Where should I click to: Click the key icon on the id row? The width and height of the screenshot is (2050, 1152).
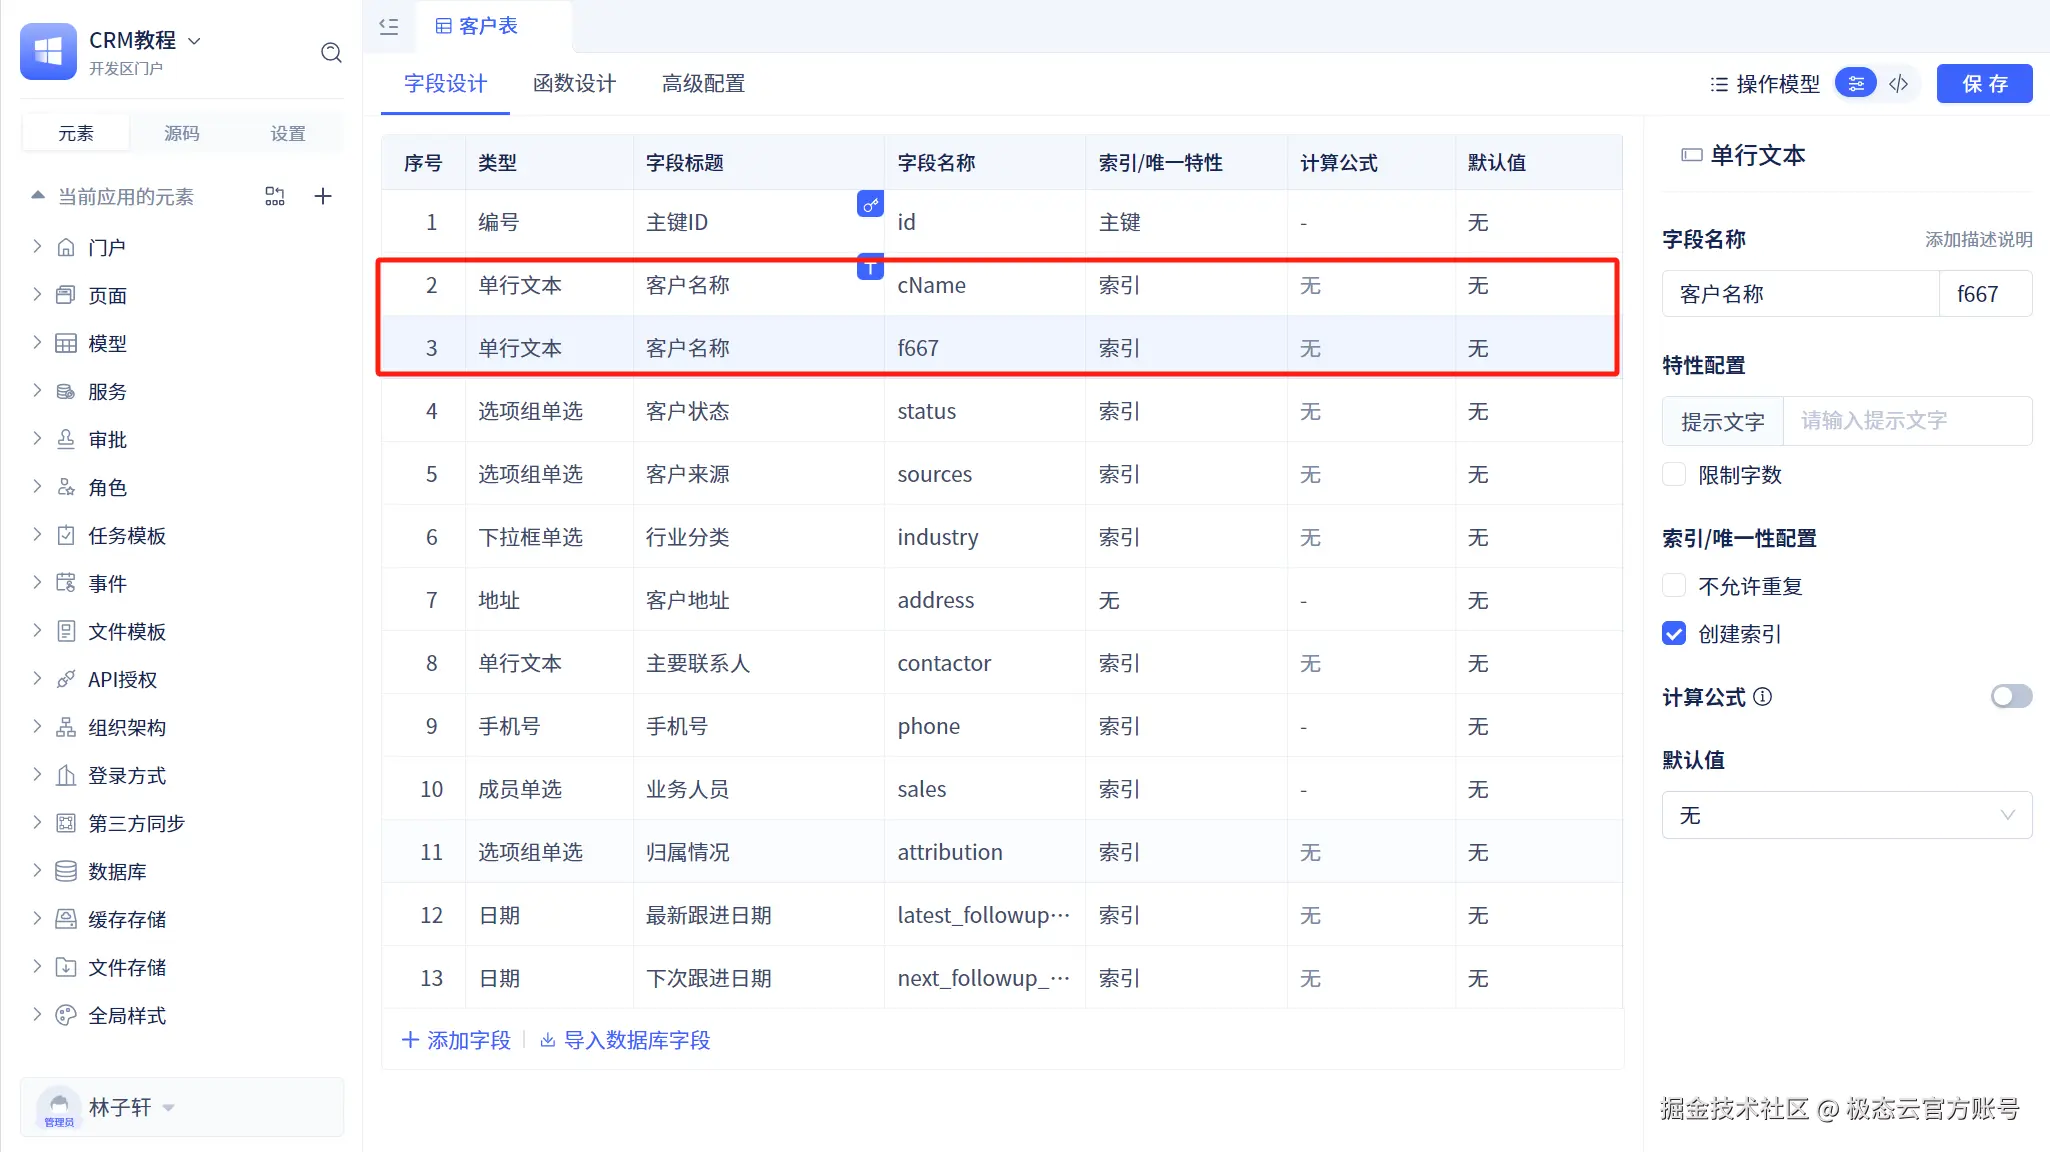coord(870,204)
